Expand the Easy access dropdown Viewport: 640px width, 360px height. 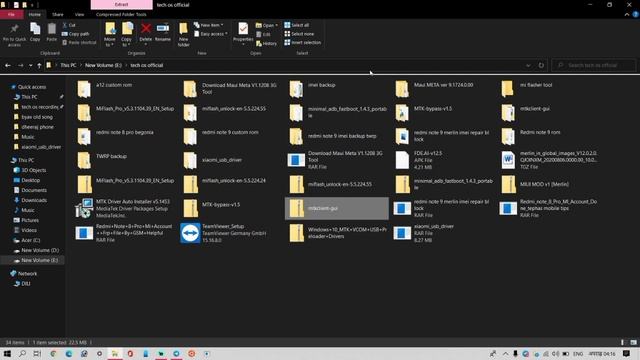pos(211,34)
